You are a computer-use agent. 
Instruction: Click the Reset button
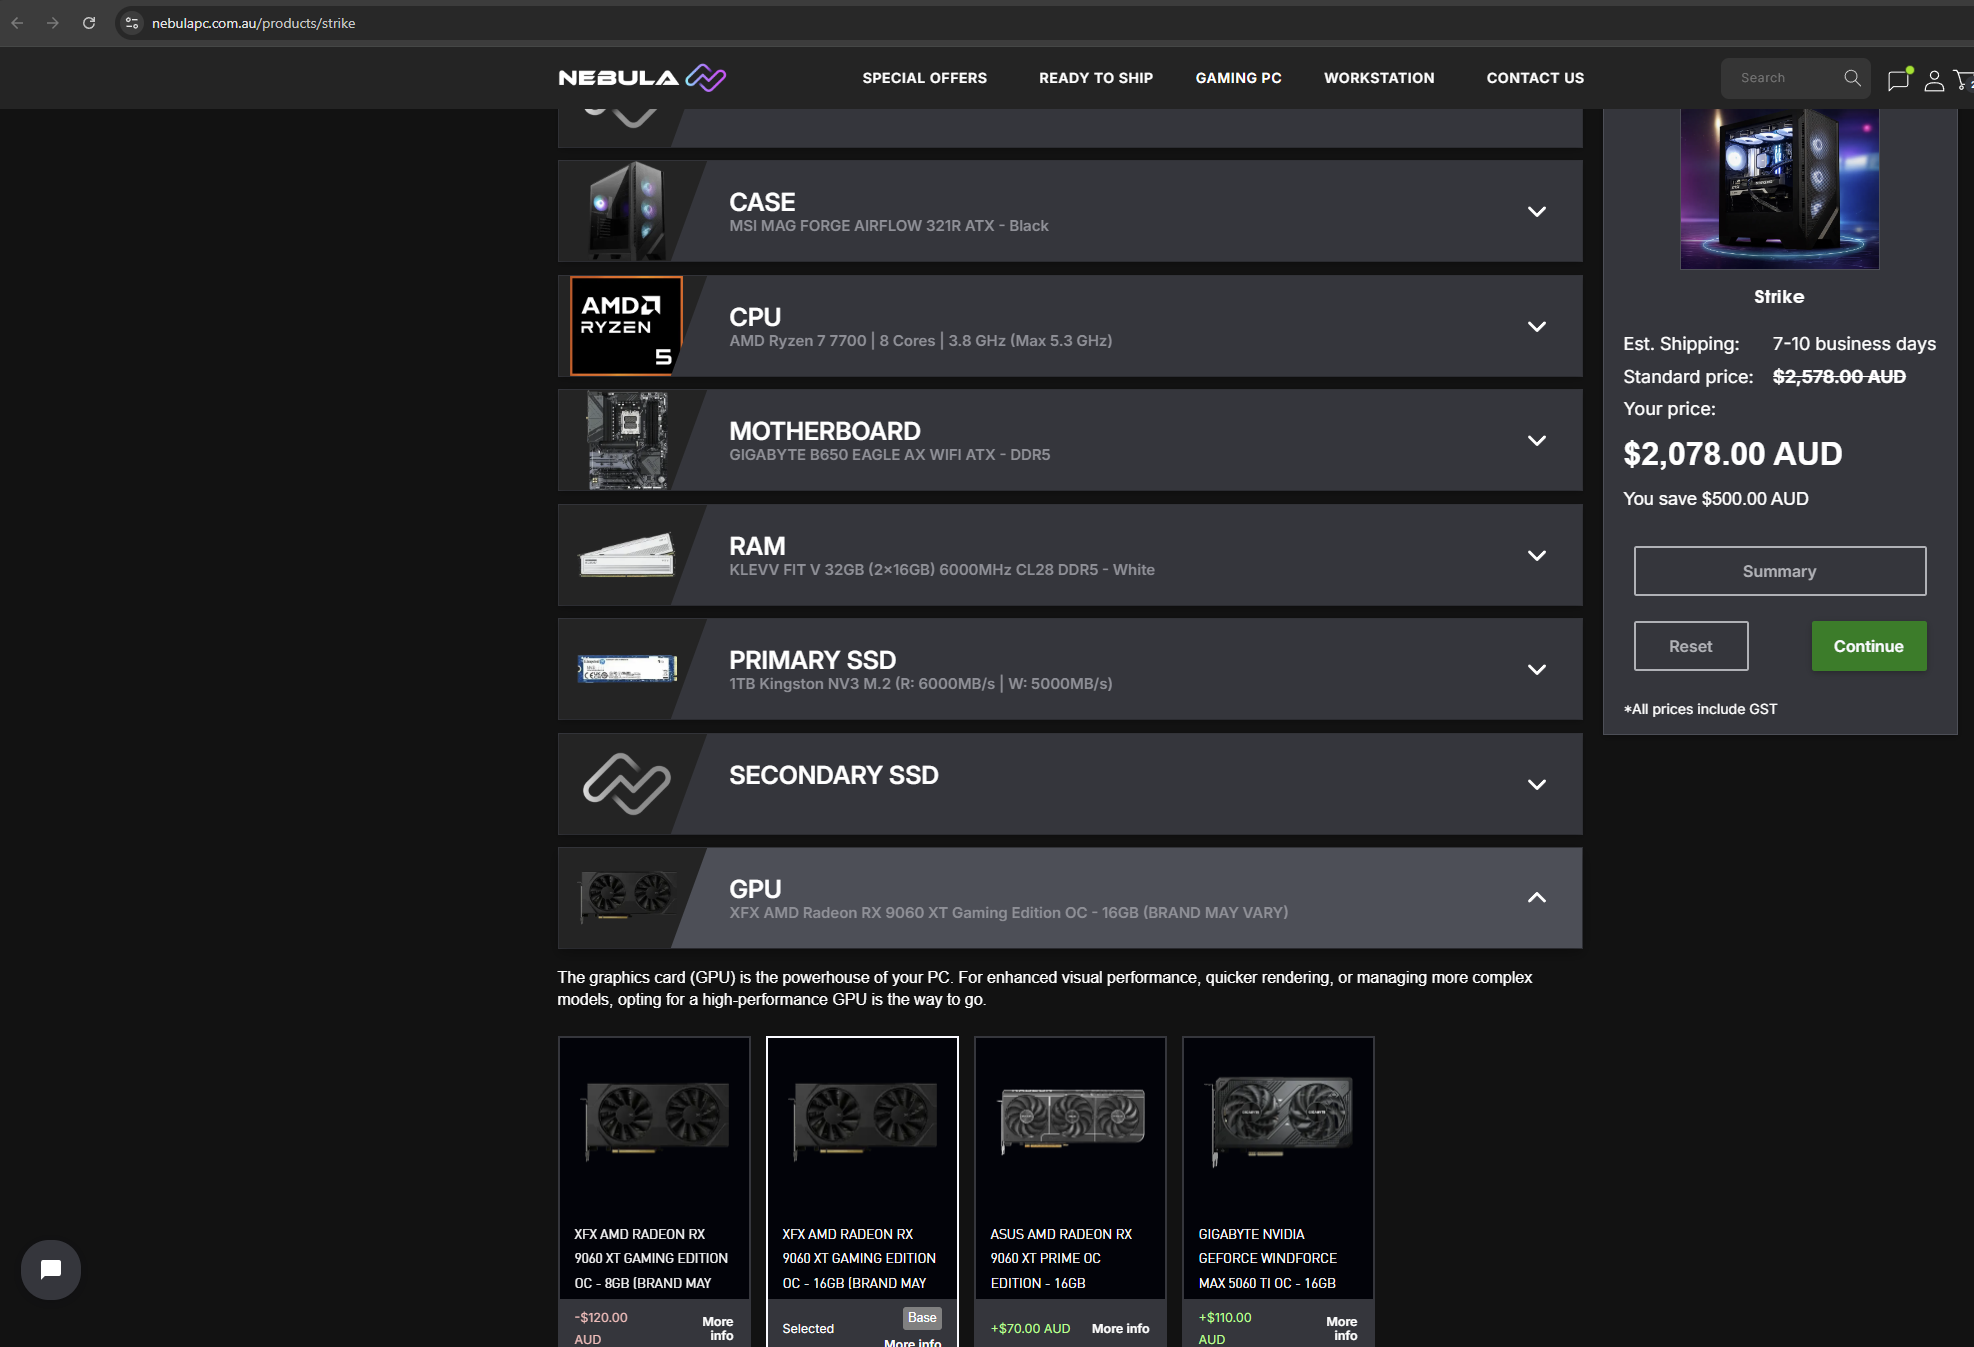pyautogui.click(x=1690, y=646)
